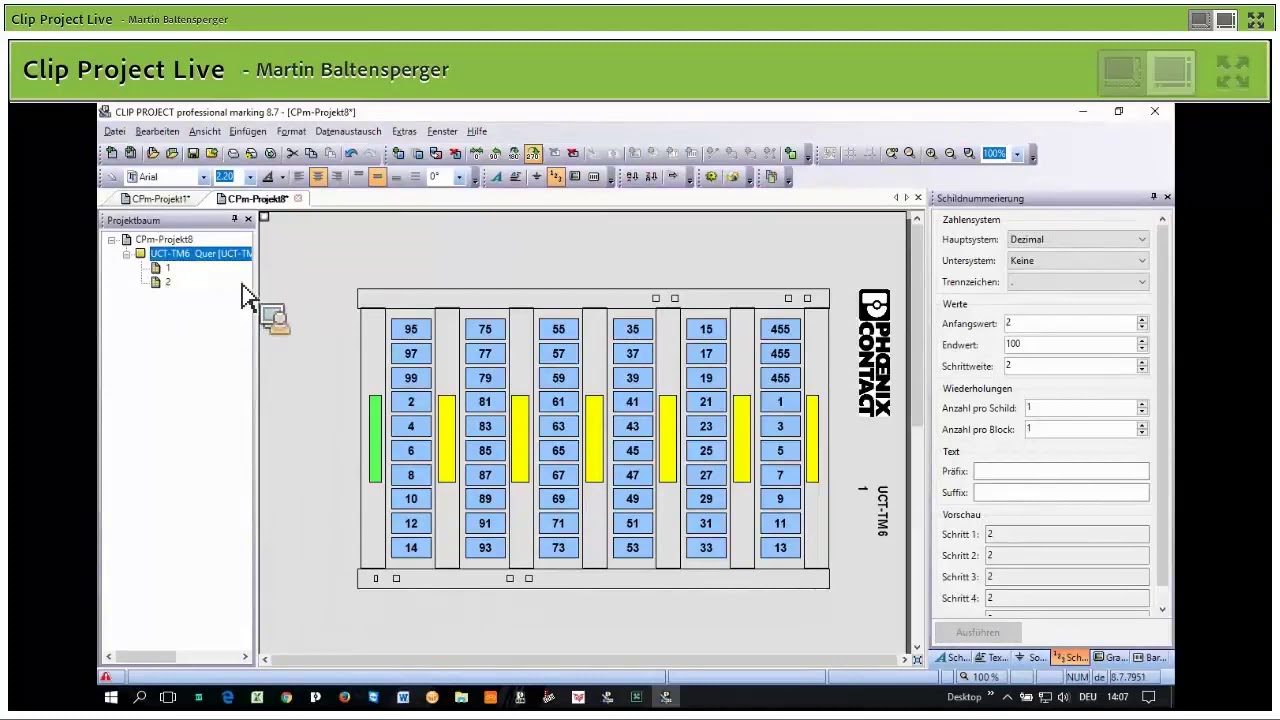This screenshot has height=720, width=1280.
Task: Open the font size 2.20 dropdown
Action: 251,177
